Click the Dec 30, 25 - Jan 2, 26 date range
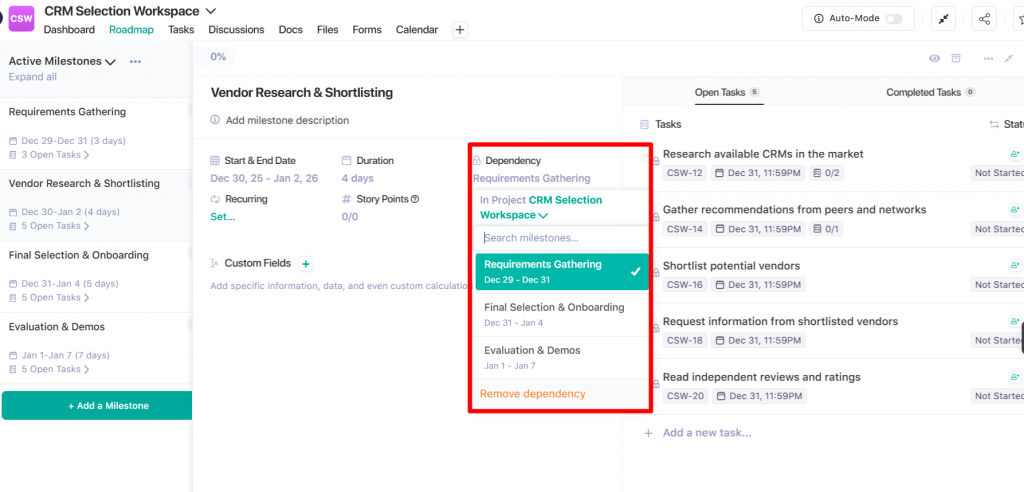The height and width of the screenshot is (492, 1024). coord(264,178)
